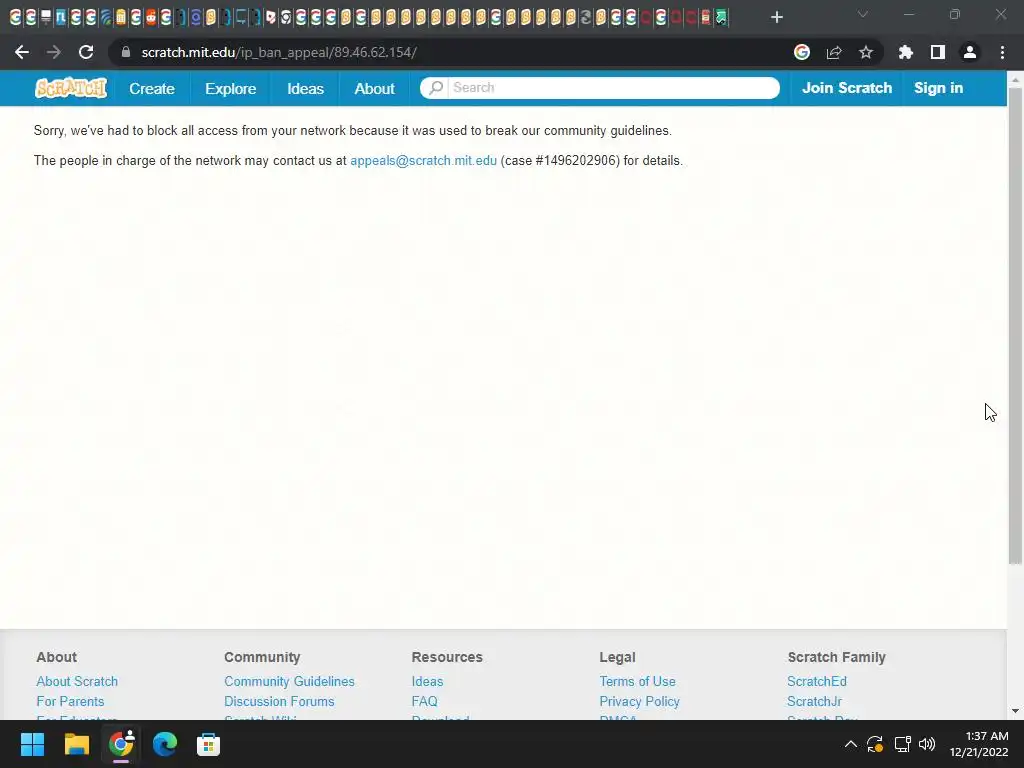Screen dimensions: 1024x768
Task: Click the 'Resources' footer heading
Action: (447, 657)
